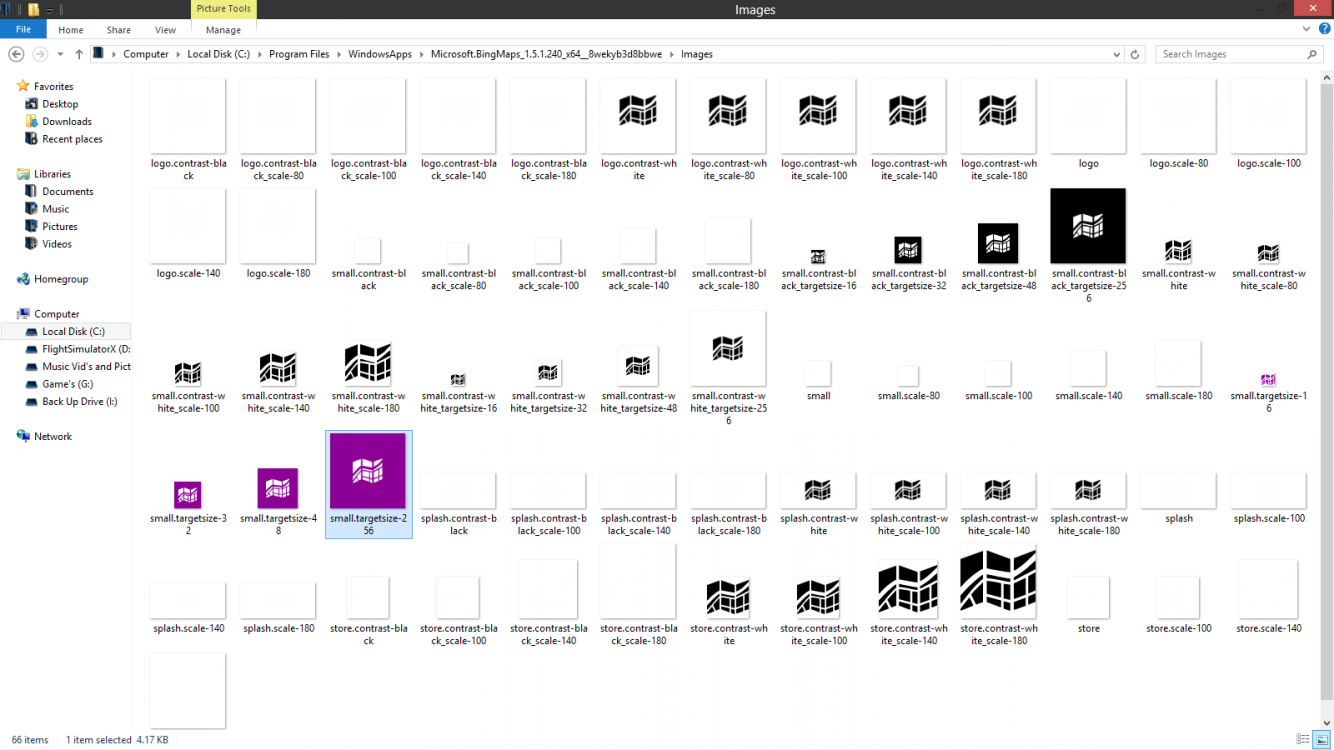The width and height of the screenshot is (1334, 750).
Task: Open the Music library
Action: tap(55, 209)
